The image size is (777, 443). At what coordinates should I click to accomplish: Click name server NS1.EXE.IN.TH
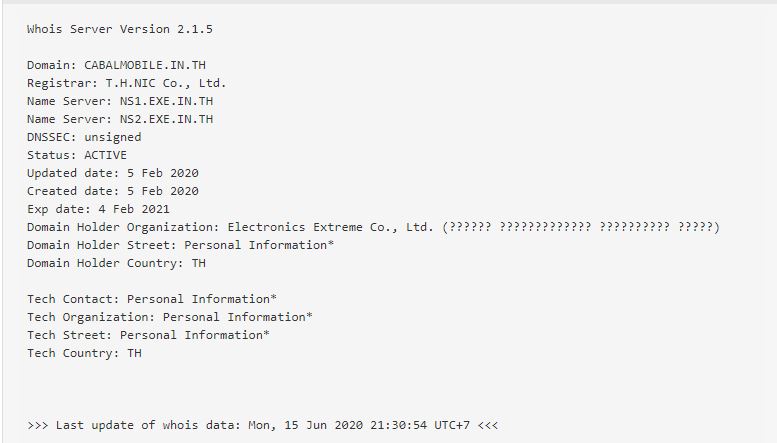click(x=166, y=101)
